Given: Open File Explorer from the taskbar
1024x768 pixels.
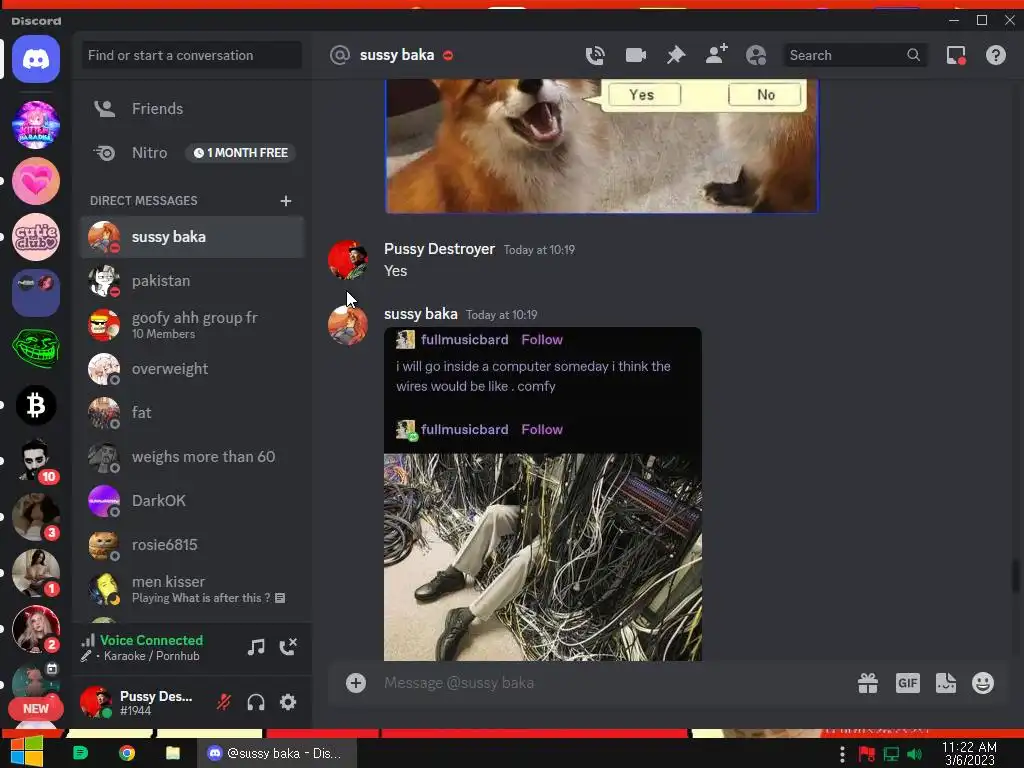Looking at the screenshot, I should (173, 754).
